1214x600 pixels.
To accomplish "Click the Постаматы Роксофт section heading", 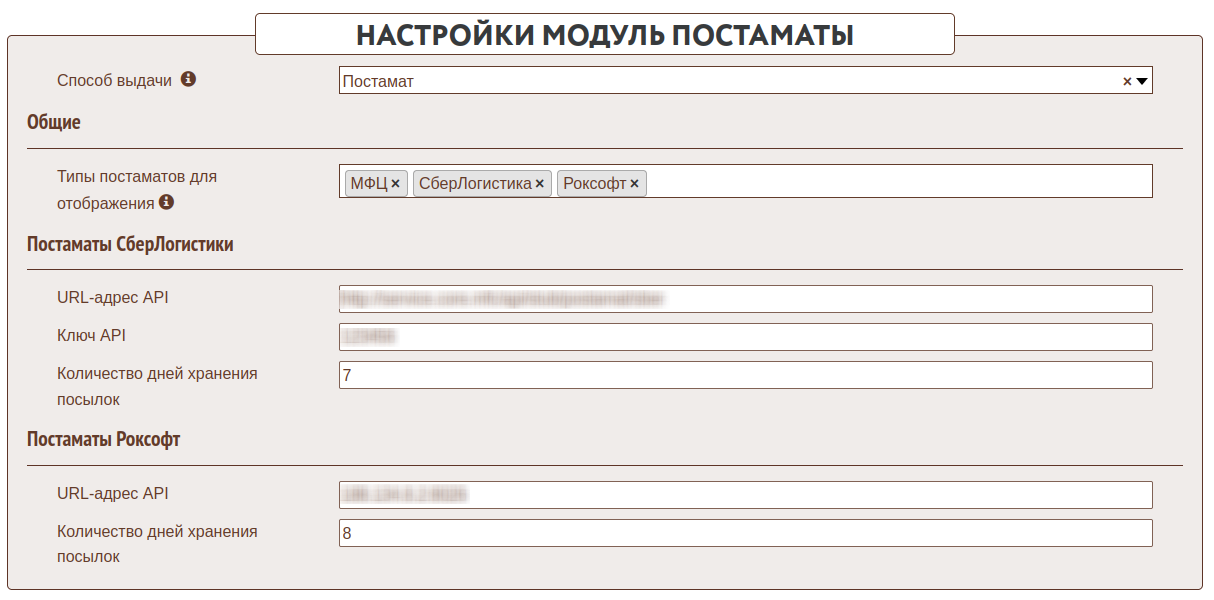I will pos(104,439).
